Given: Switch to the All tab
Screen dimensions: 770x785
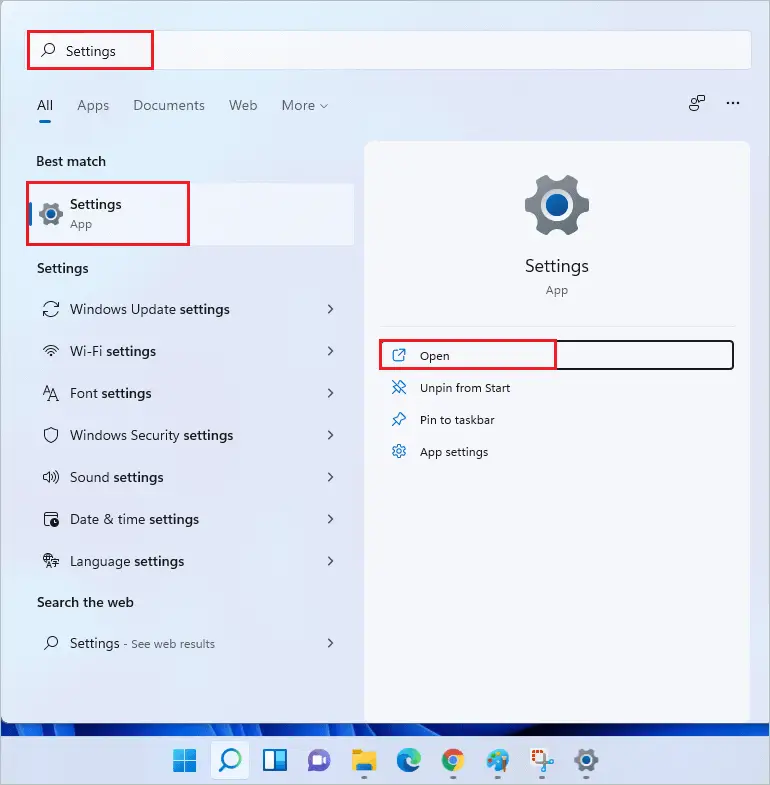Looking at the screenshot, I should tap(45, 105).
